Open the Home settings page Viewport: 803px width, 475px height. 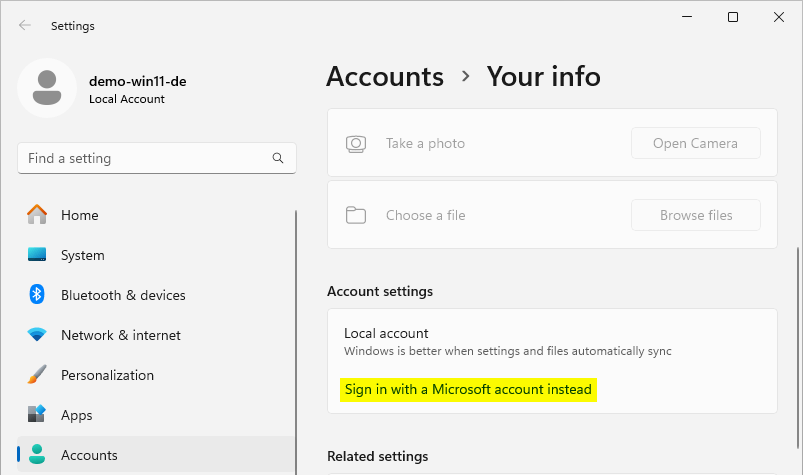tap(156, 215)
